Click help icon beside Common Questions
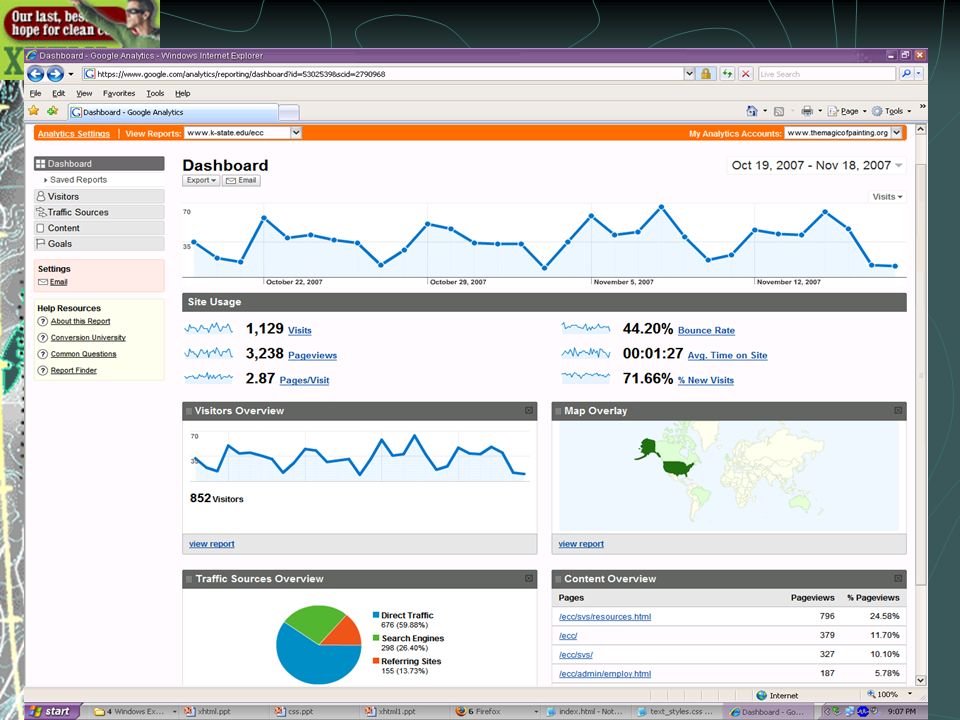 click(43, 354)
